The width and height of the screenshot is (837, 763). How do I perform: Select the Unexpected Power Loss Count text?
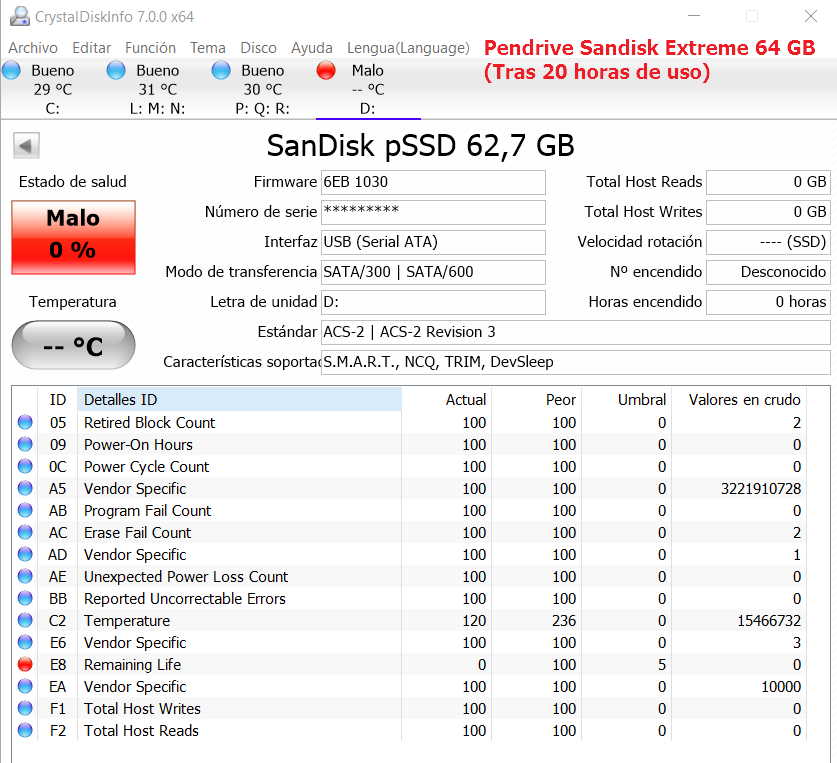(186, 577)
